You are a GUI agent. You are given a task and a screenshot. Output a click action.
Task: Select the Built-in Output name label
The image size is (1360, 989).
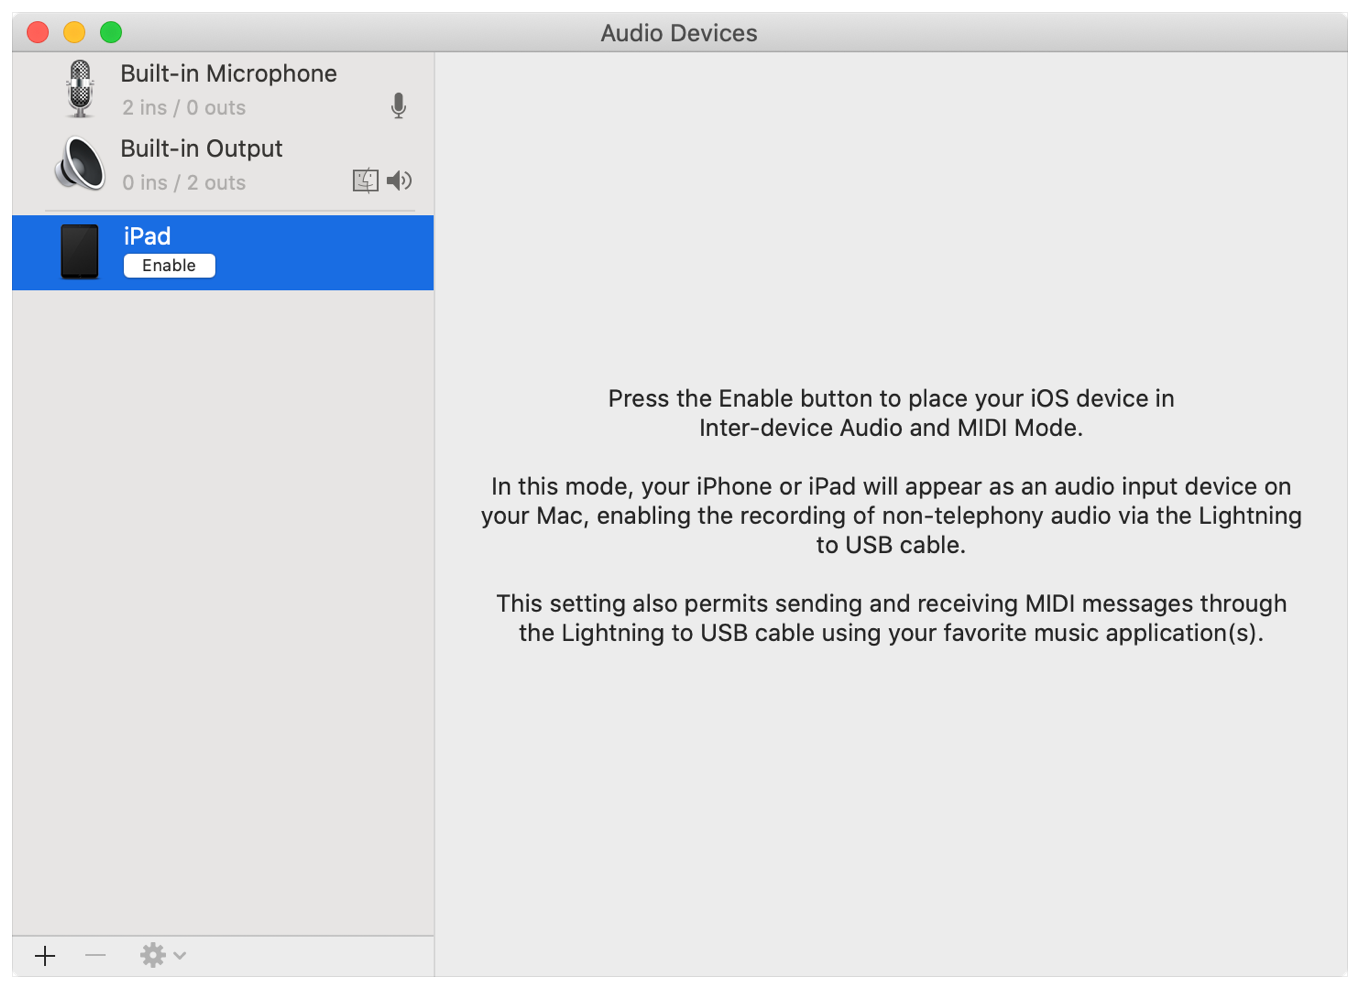201,149
